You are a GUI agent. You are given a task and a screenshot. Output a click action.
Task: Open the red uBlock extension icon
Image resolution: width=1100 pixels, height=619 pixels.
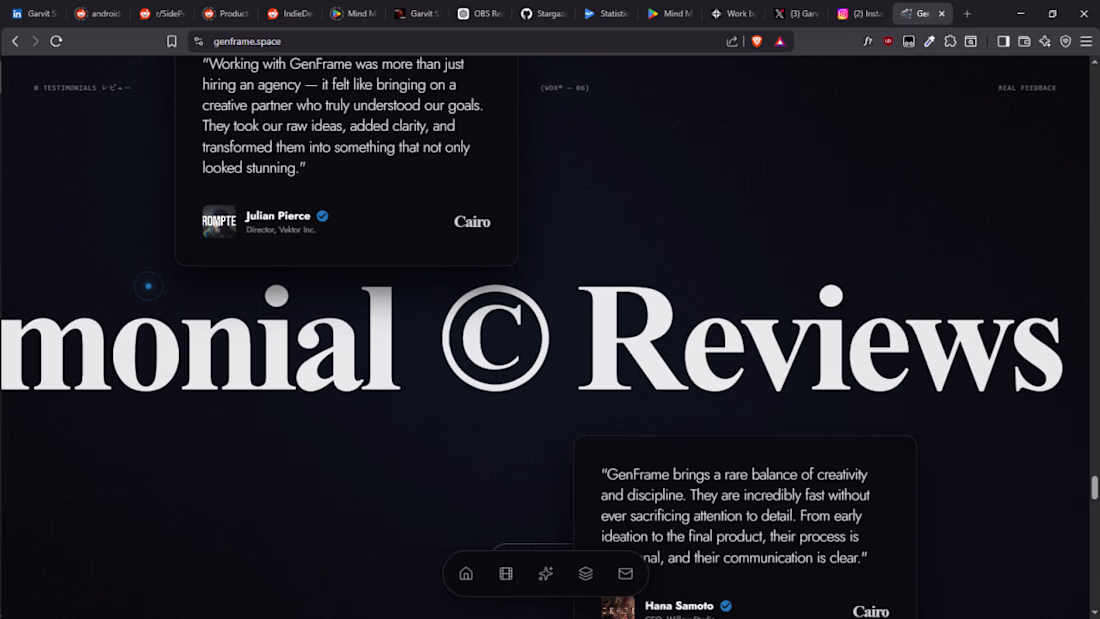pyautogui.click(x=888, y=41)
